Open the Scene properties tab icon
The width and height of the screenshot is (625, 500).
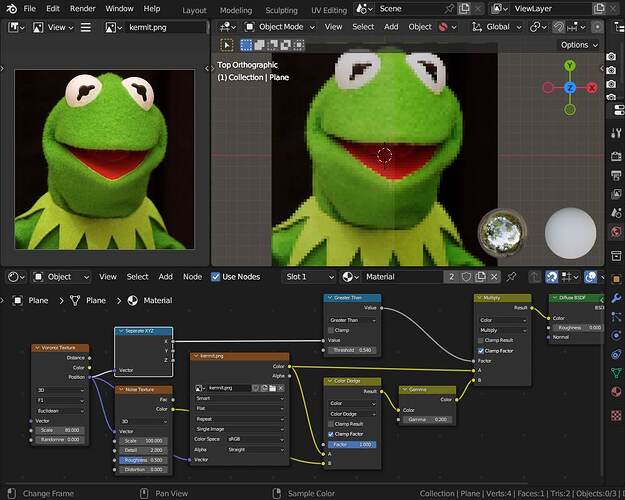pos(616,213)
